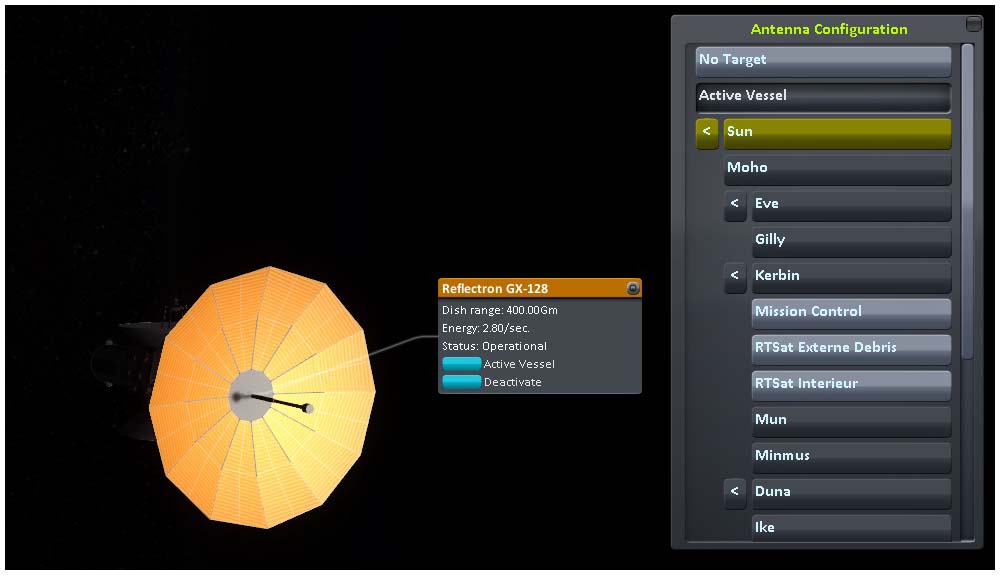This screenshot has width=1000, height=575.
Task: Select Duna as target
Action: (x=851, y=493)
